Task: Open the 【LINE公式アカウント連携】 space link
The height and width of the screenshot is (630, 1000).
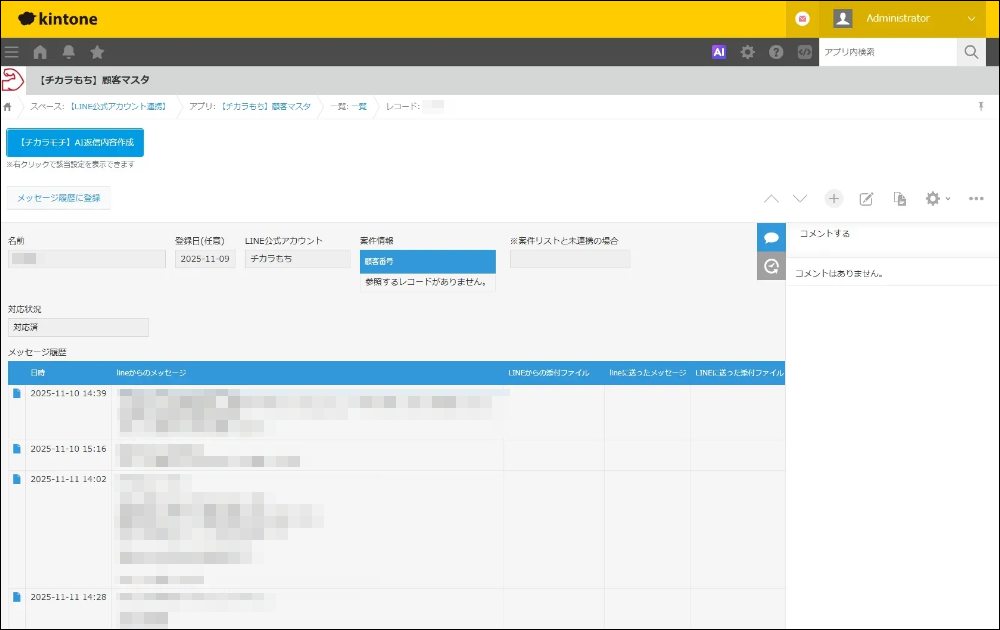Action: click(x=118, y=106)
